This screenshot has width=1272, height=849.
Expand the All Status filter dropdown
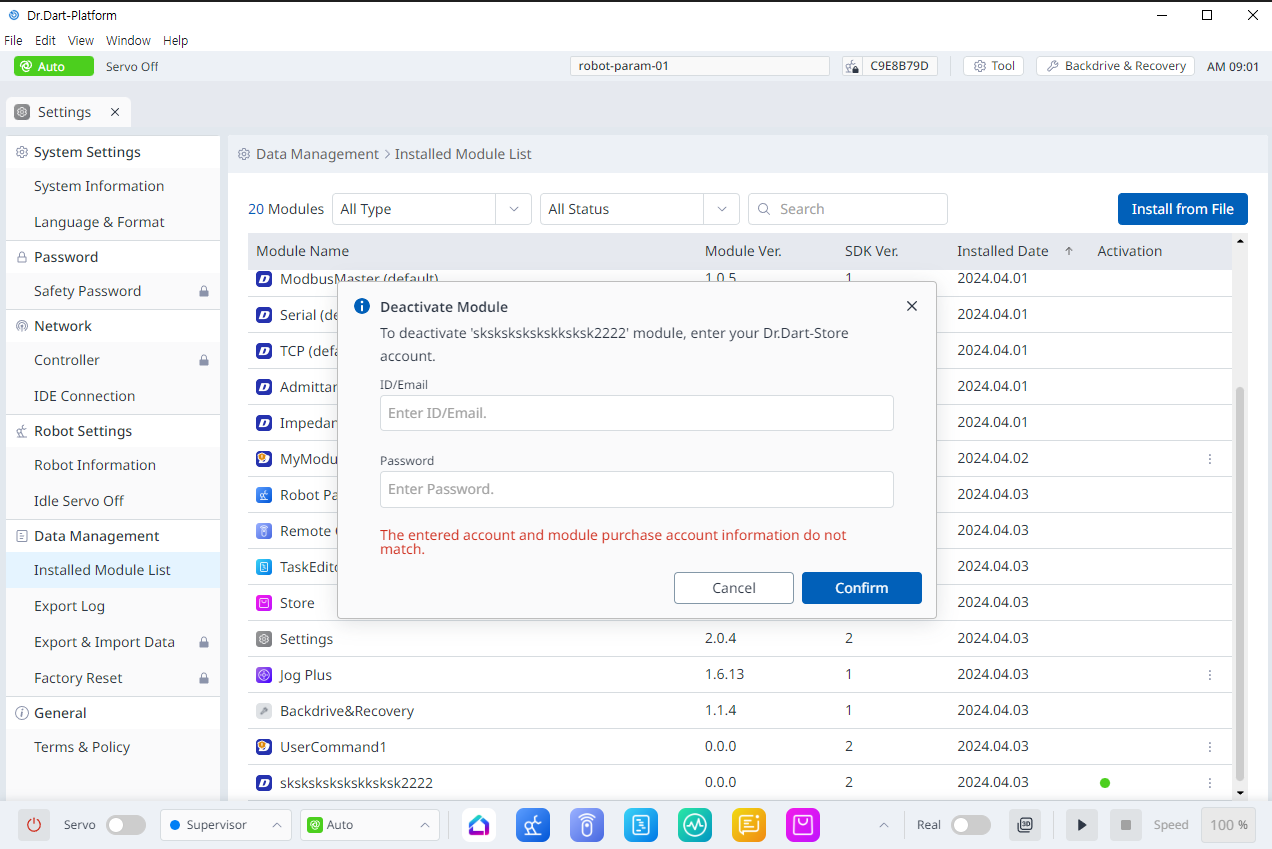click(x=638, y=209)
